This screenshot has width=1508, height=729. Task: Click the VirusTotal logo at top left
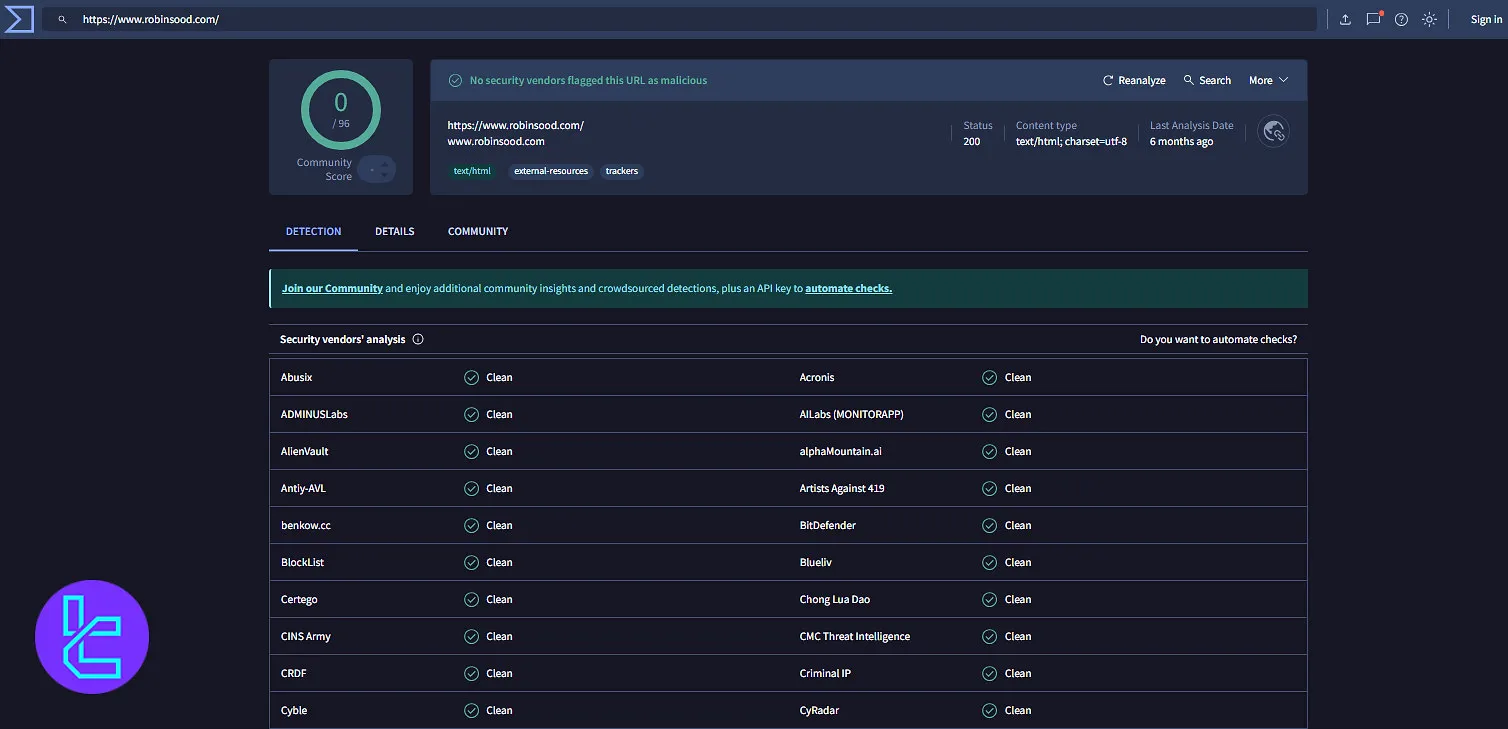click(19, 18)
